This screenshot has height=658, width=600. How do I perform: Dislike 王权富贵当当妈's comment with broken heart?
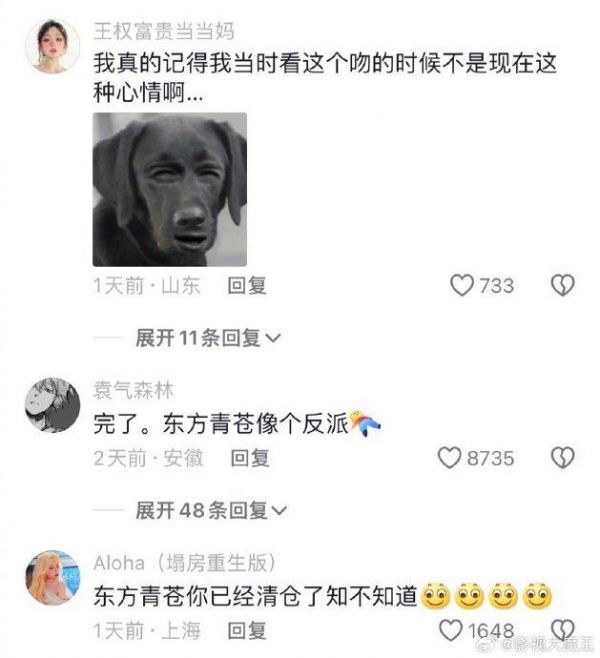point(562,286)
